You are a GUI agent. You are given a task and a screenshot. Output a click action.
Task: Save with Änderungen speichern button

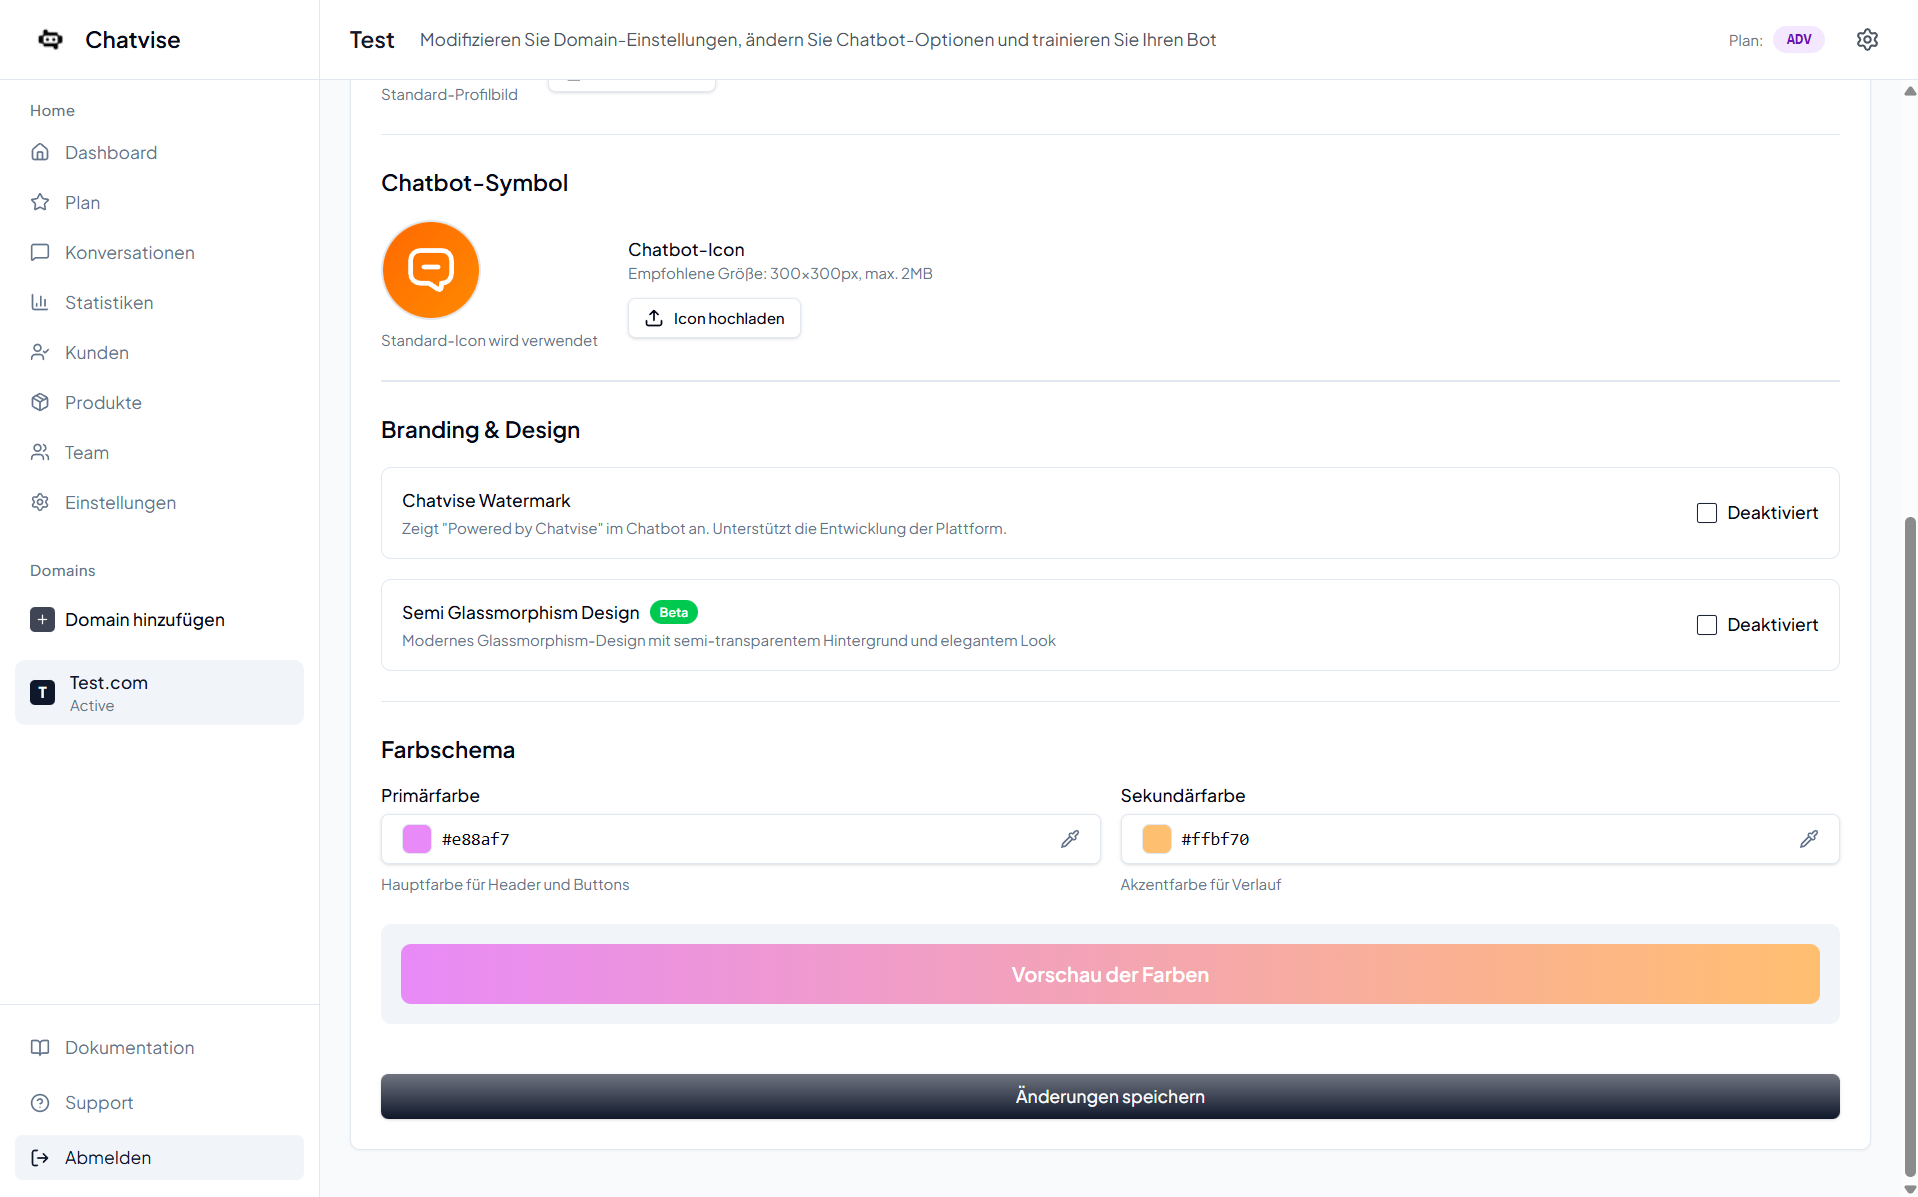point(1109,1096)
